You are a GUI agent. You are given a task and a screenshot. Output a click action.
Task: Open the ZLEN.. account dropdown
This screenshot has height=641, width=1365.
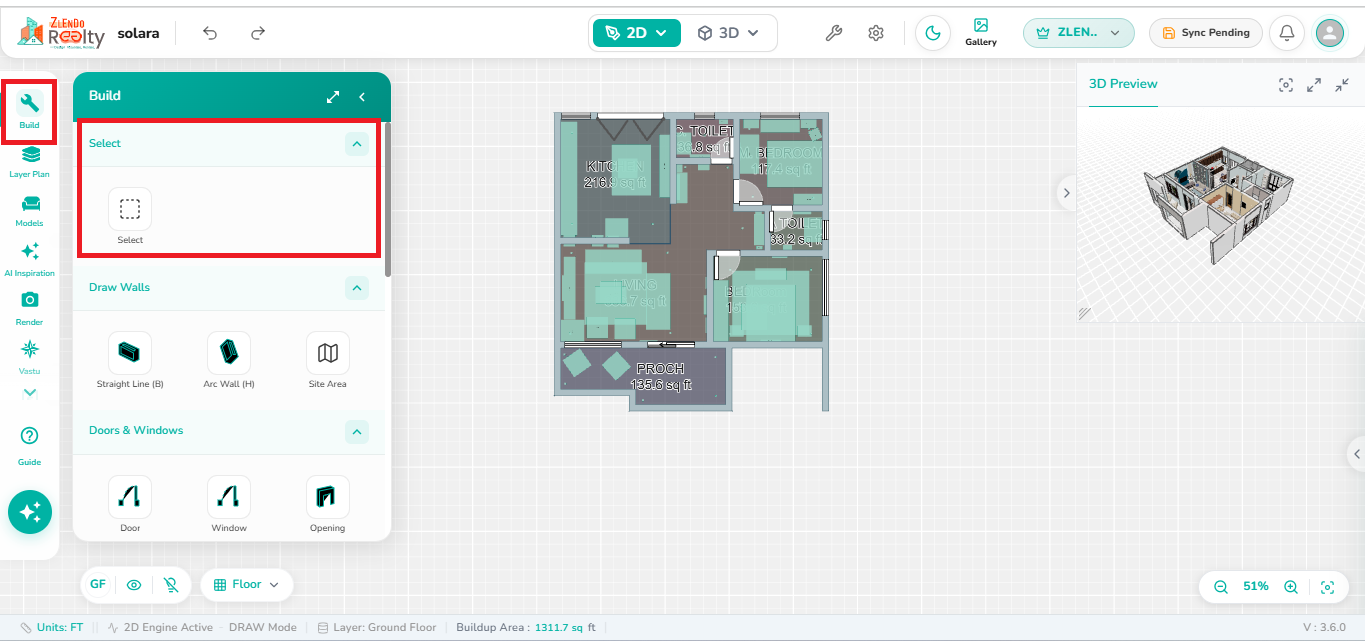(1079, 33)
